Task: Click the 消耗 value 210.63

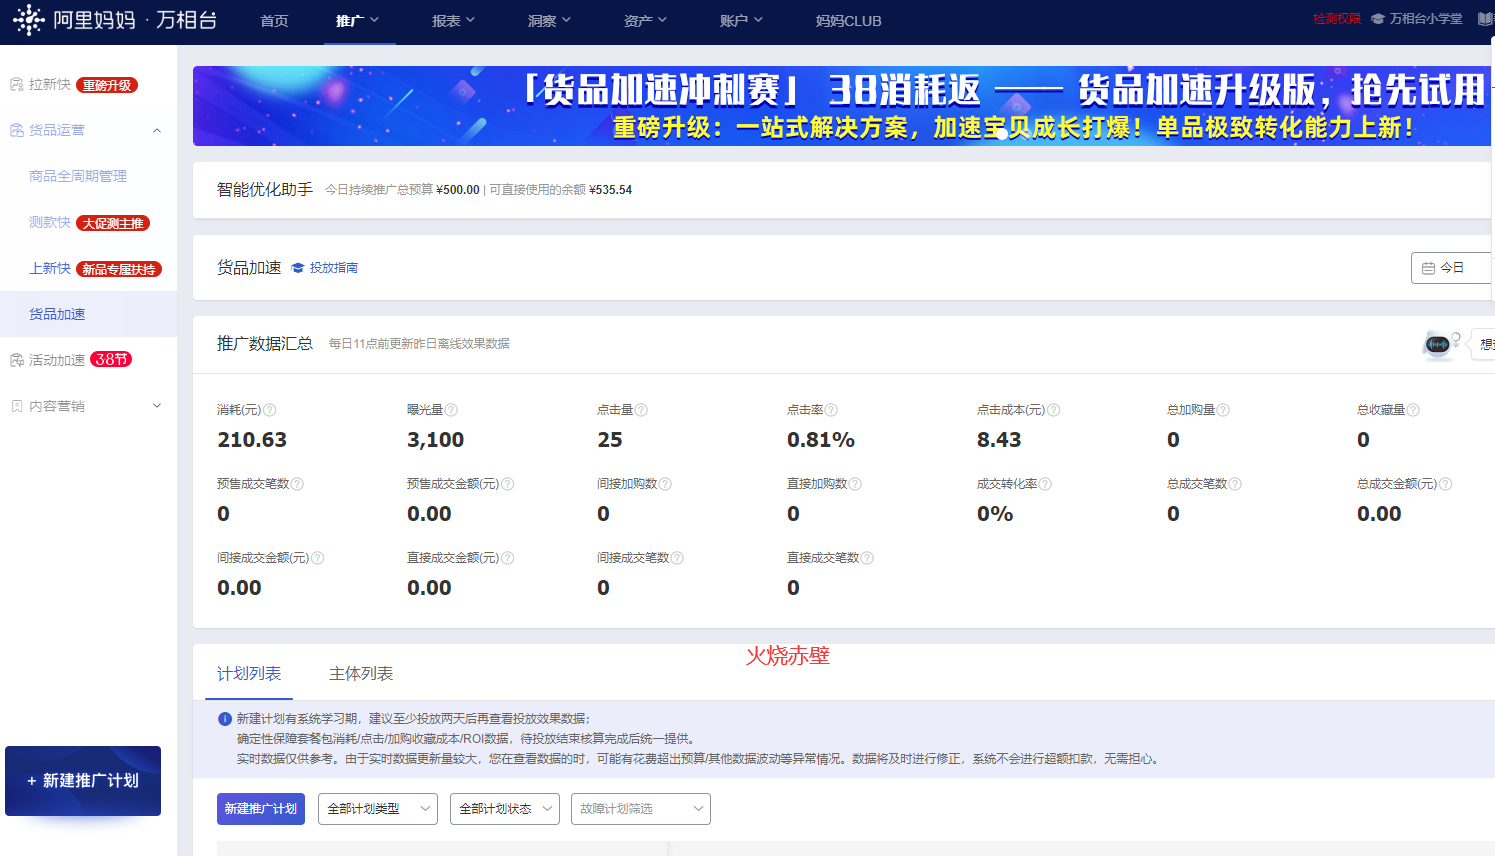Action: pyautogui.click(x=252, y=440)
